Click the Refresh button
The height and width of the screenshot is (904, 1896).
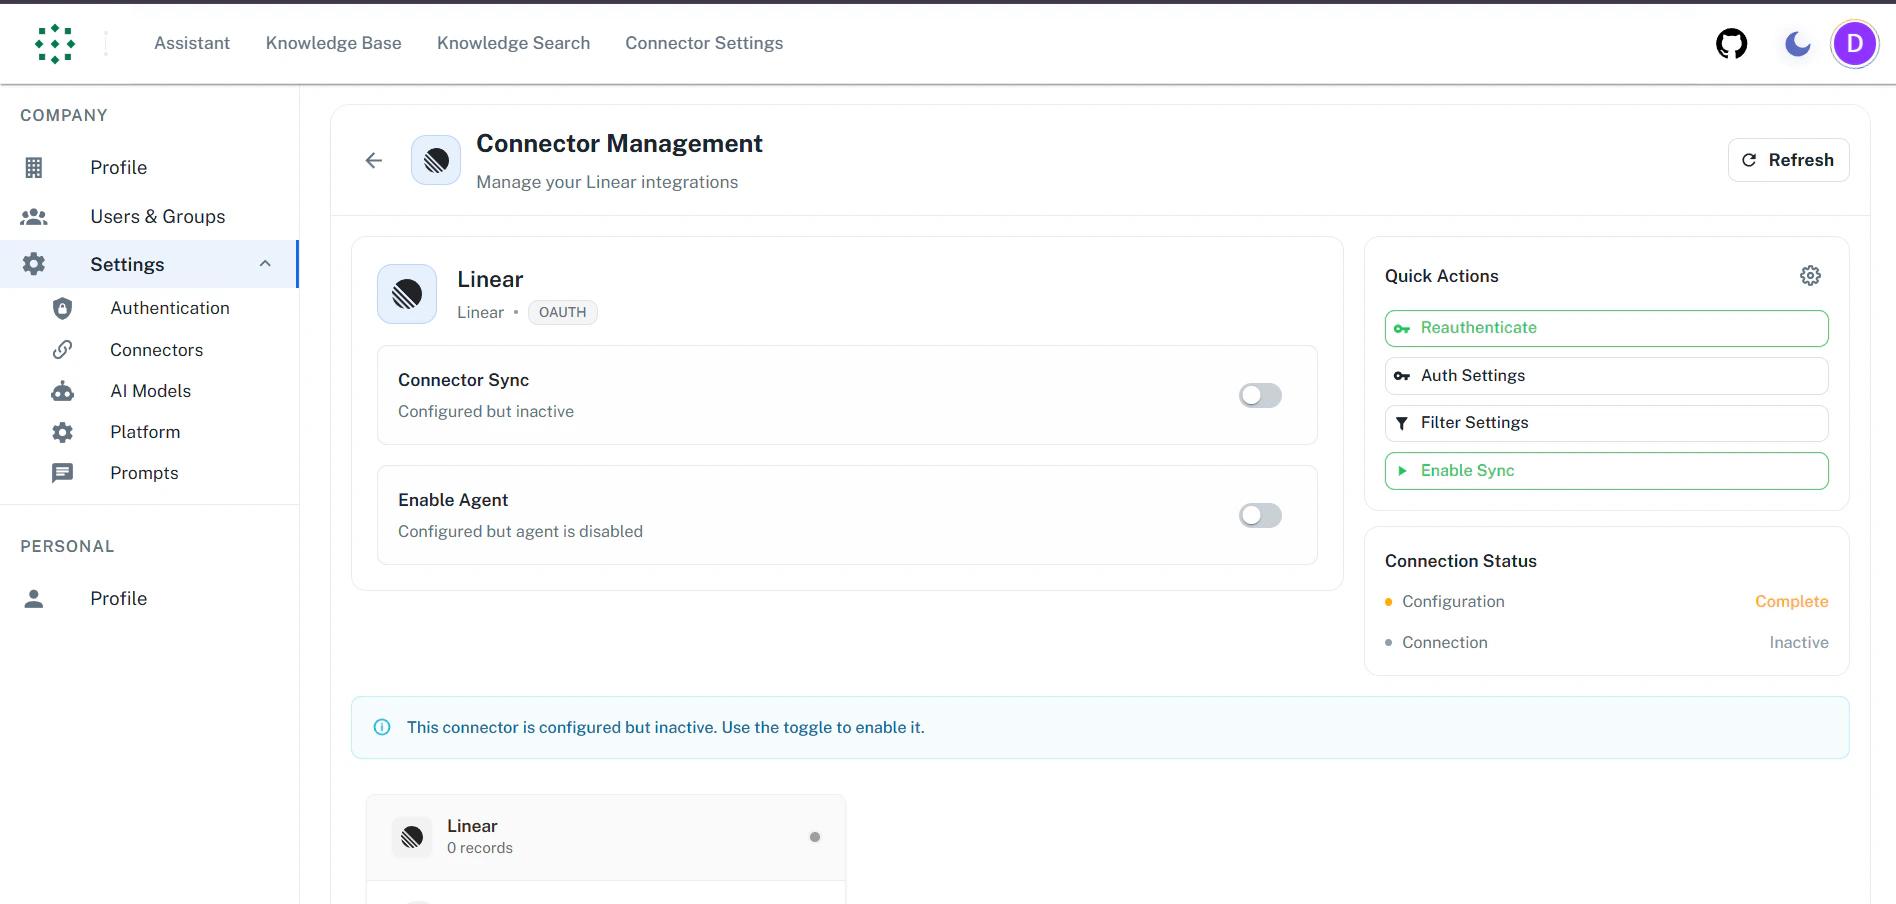[1788, 160]
